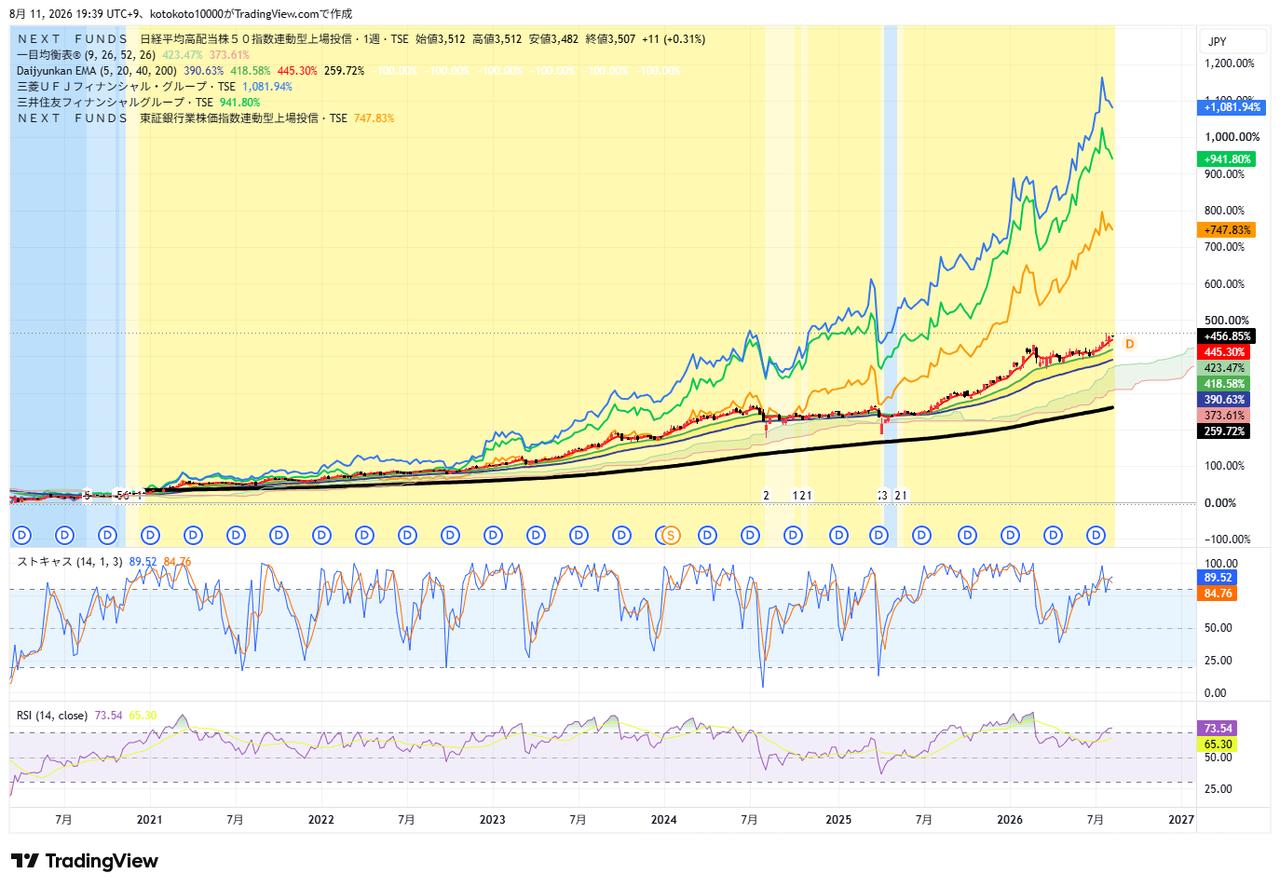1280x889 pixels.
Task: Click the black +456.85% price scale label
Action: [x=1226, y=336]
